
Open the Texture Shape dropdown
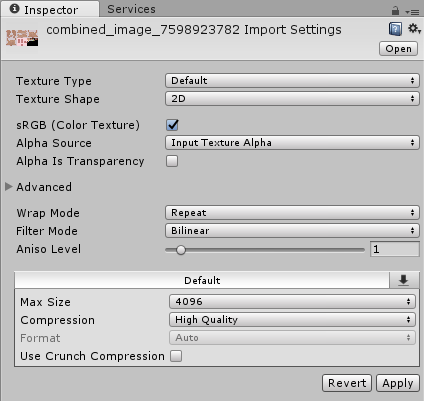point(292,99)
